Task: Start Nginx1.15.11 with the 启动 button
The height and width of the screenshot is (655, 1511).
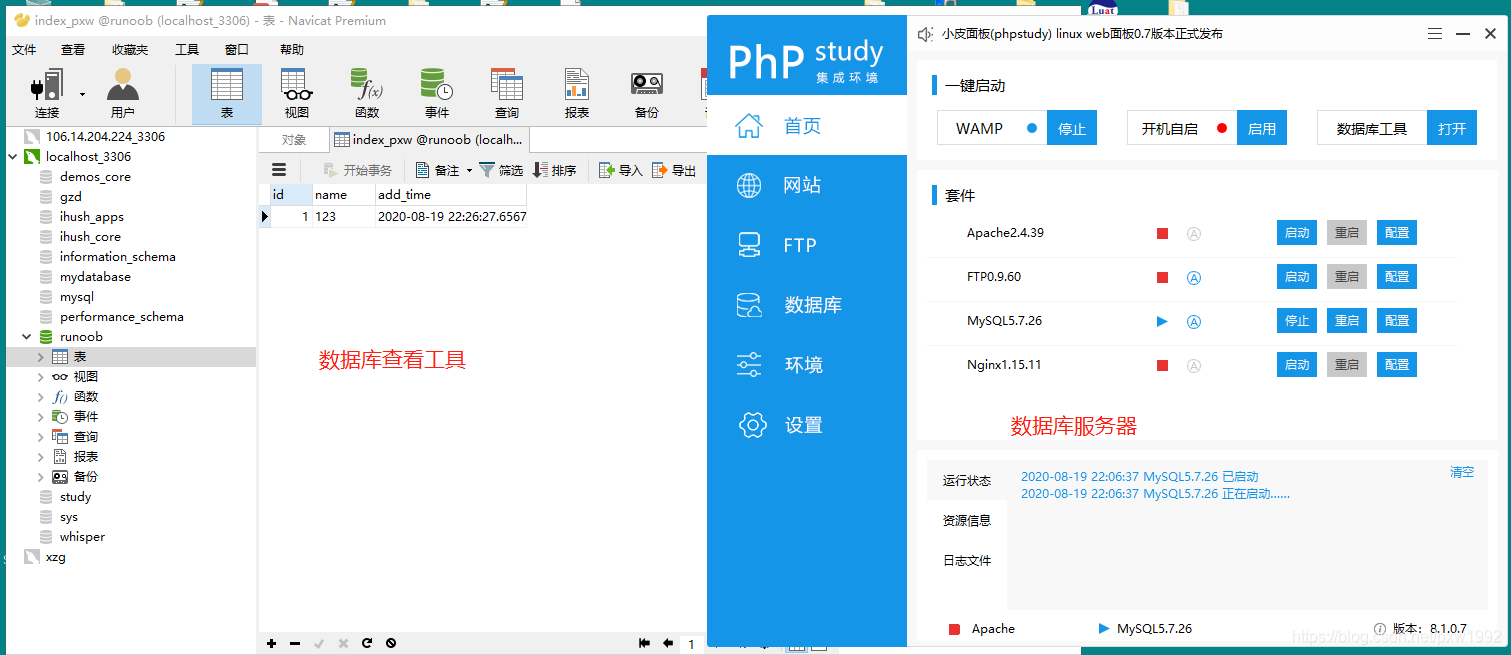Action: point(1296,365)
